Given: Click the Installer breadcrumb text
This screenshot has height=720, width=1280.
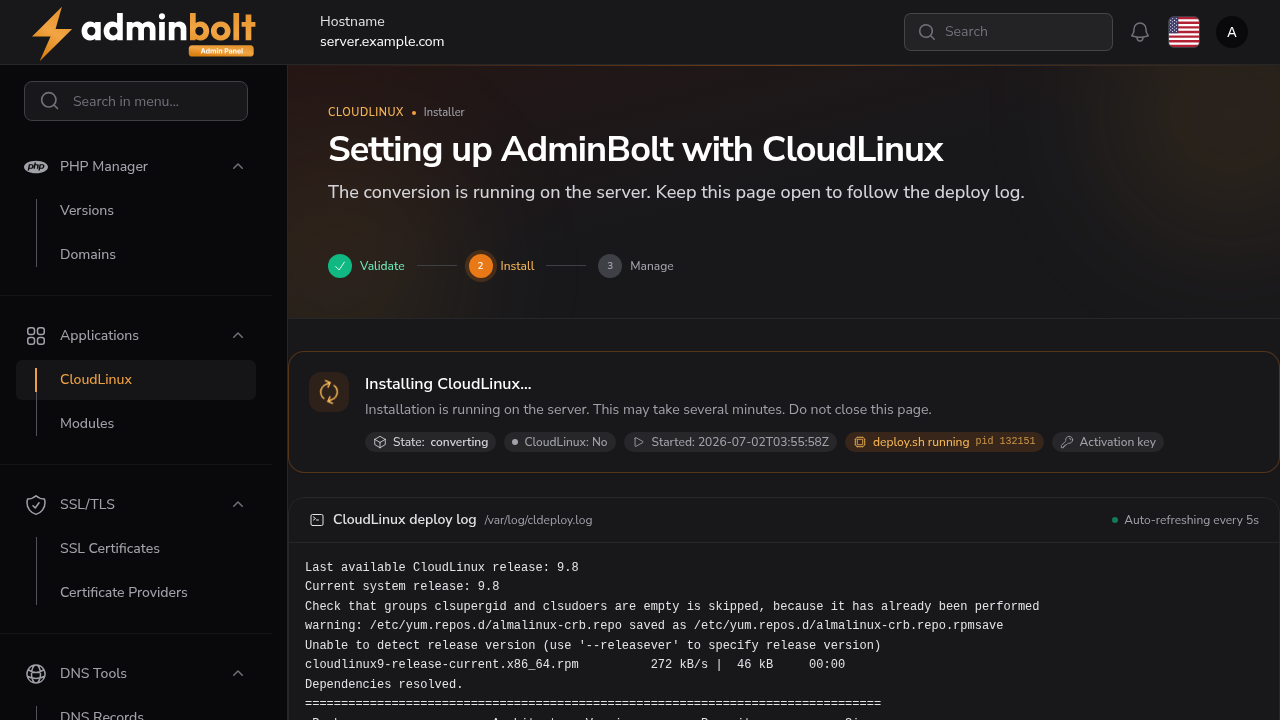Looking at the screenshot, I should click(444, 112).
